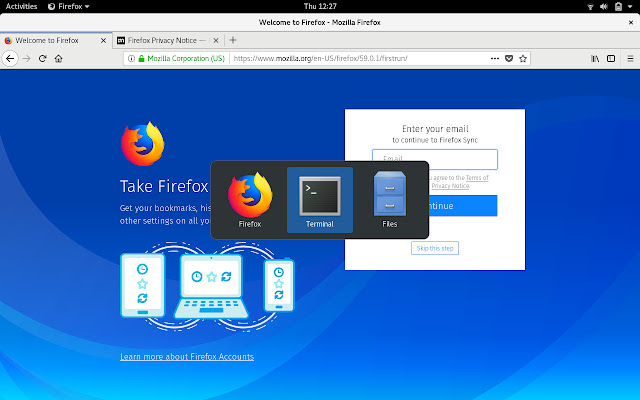The height and width of the screenshot is (400, 640).
Task: Select Terminal in the app switcher
Action: coord(320,200)
